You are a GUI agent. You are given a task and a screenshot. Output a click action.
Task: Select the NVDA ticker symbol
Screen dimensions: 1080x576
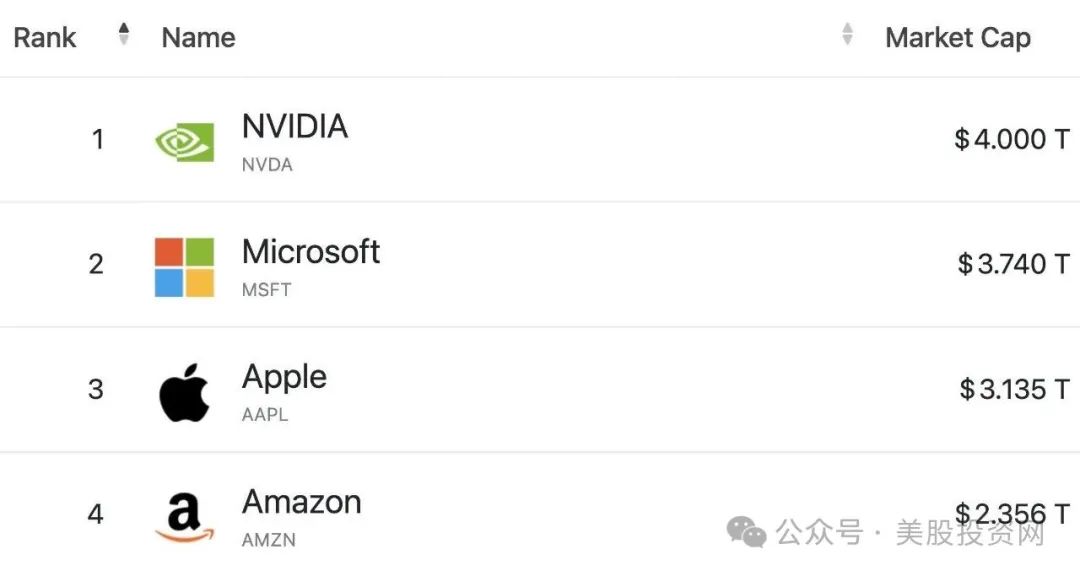tap(267, 165)
